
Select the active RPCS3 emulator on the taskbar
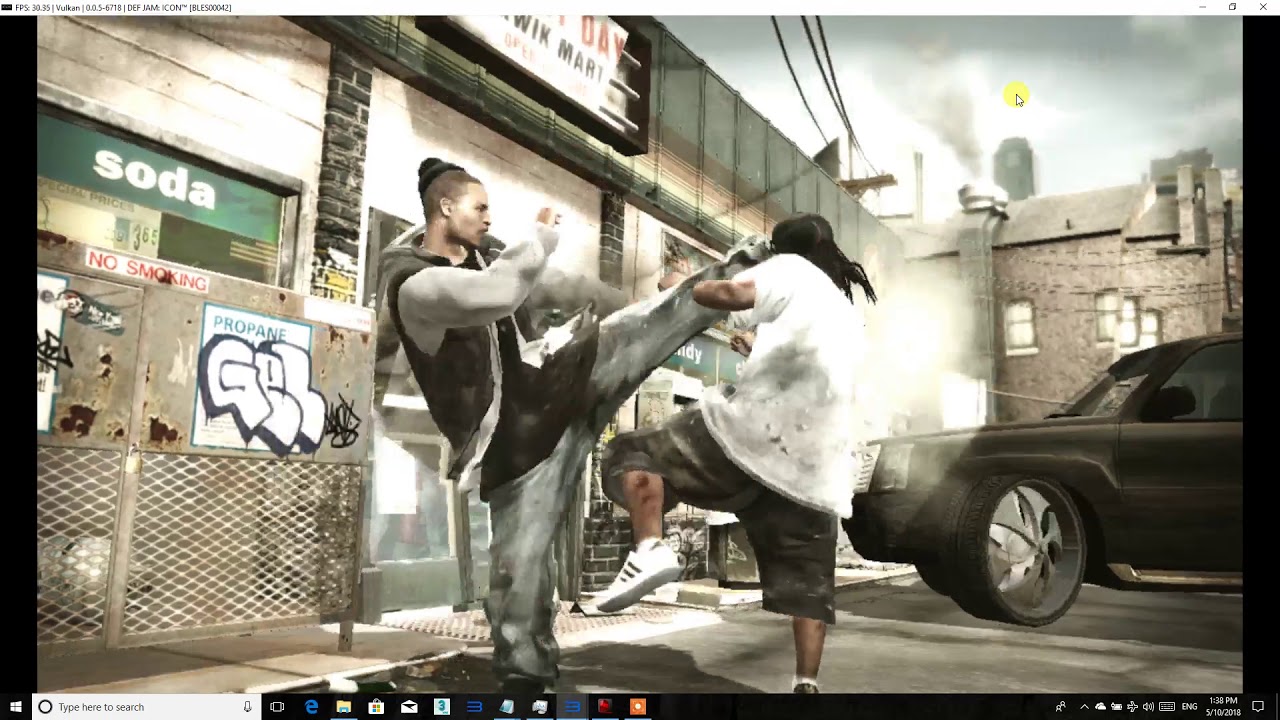click(x=573, y=707)
